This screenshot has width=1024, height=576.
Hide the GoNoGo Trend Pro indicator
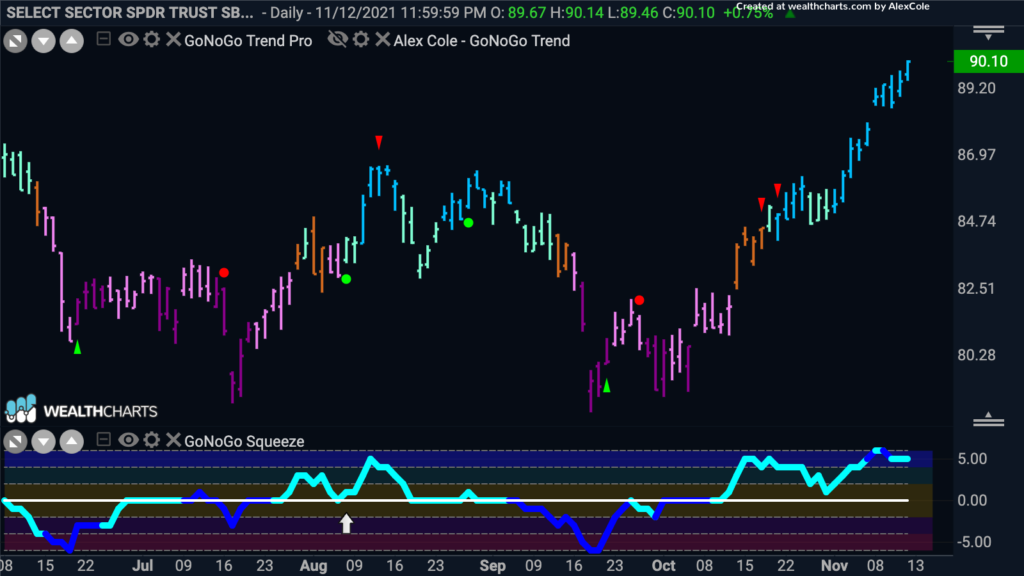[128, 40]
